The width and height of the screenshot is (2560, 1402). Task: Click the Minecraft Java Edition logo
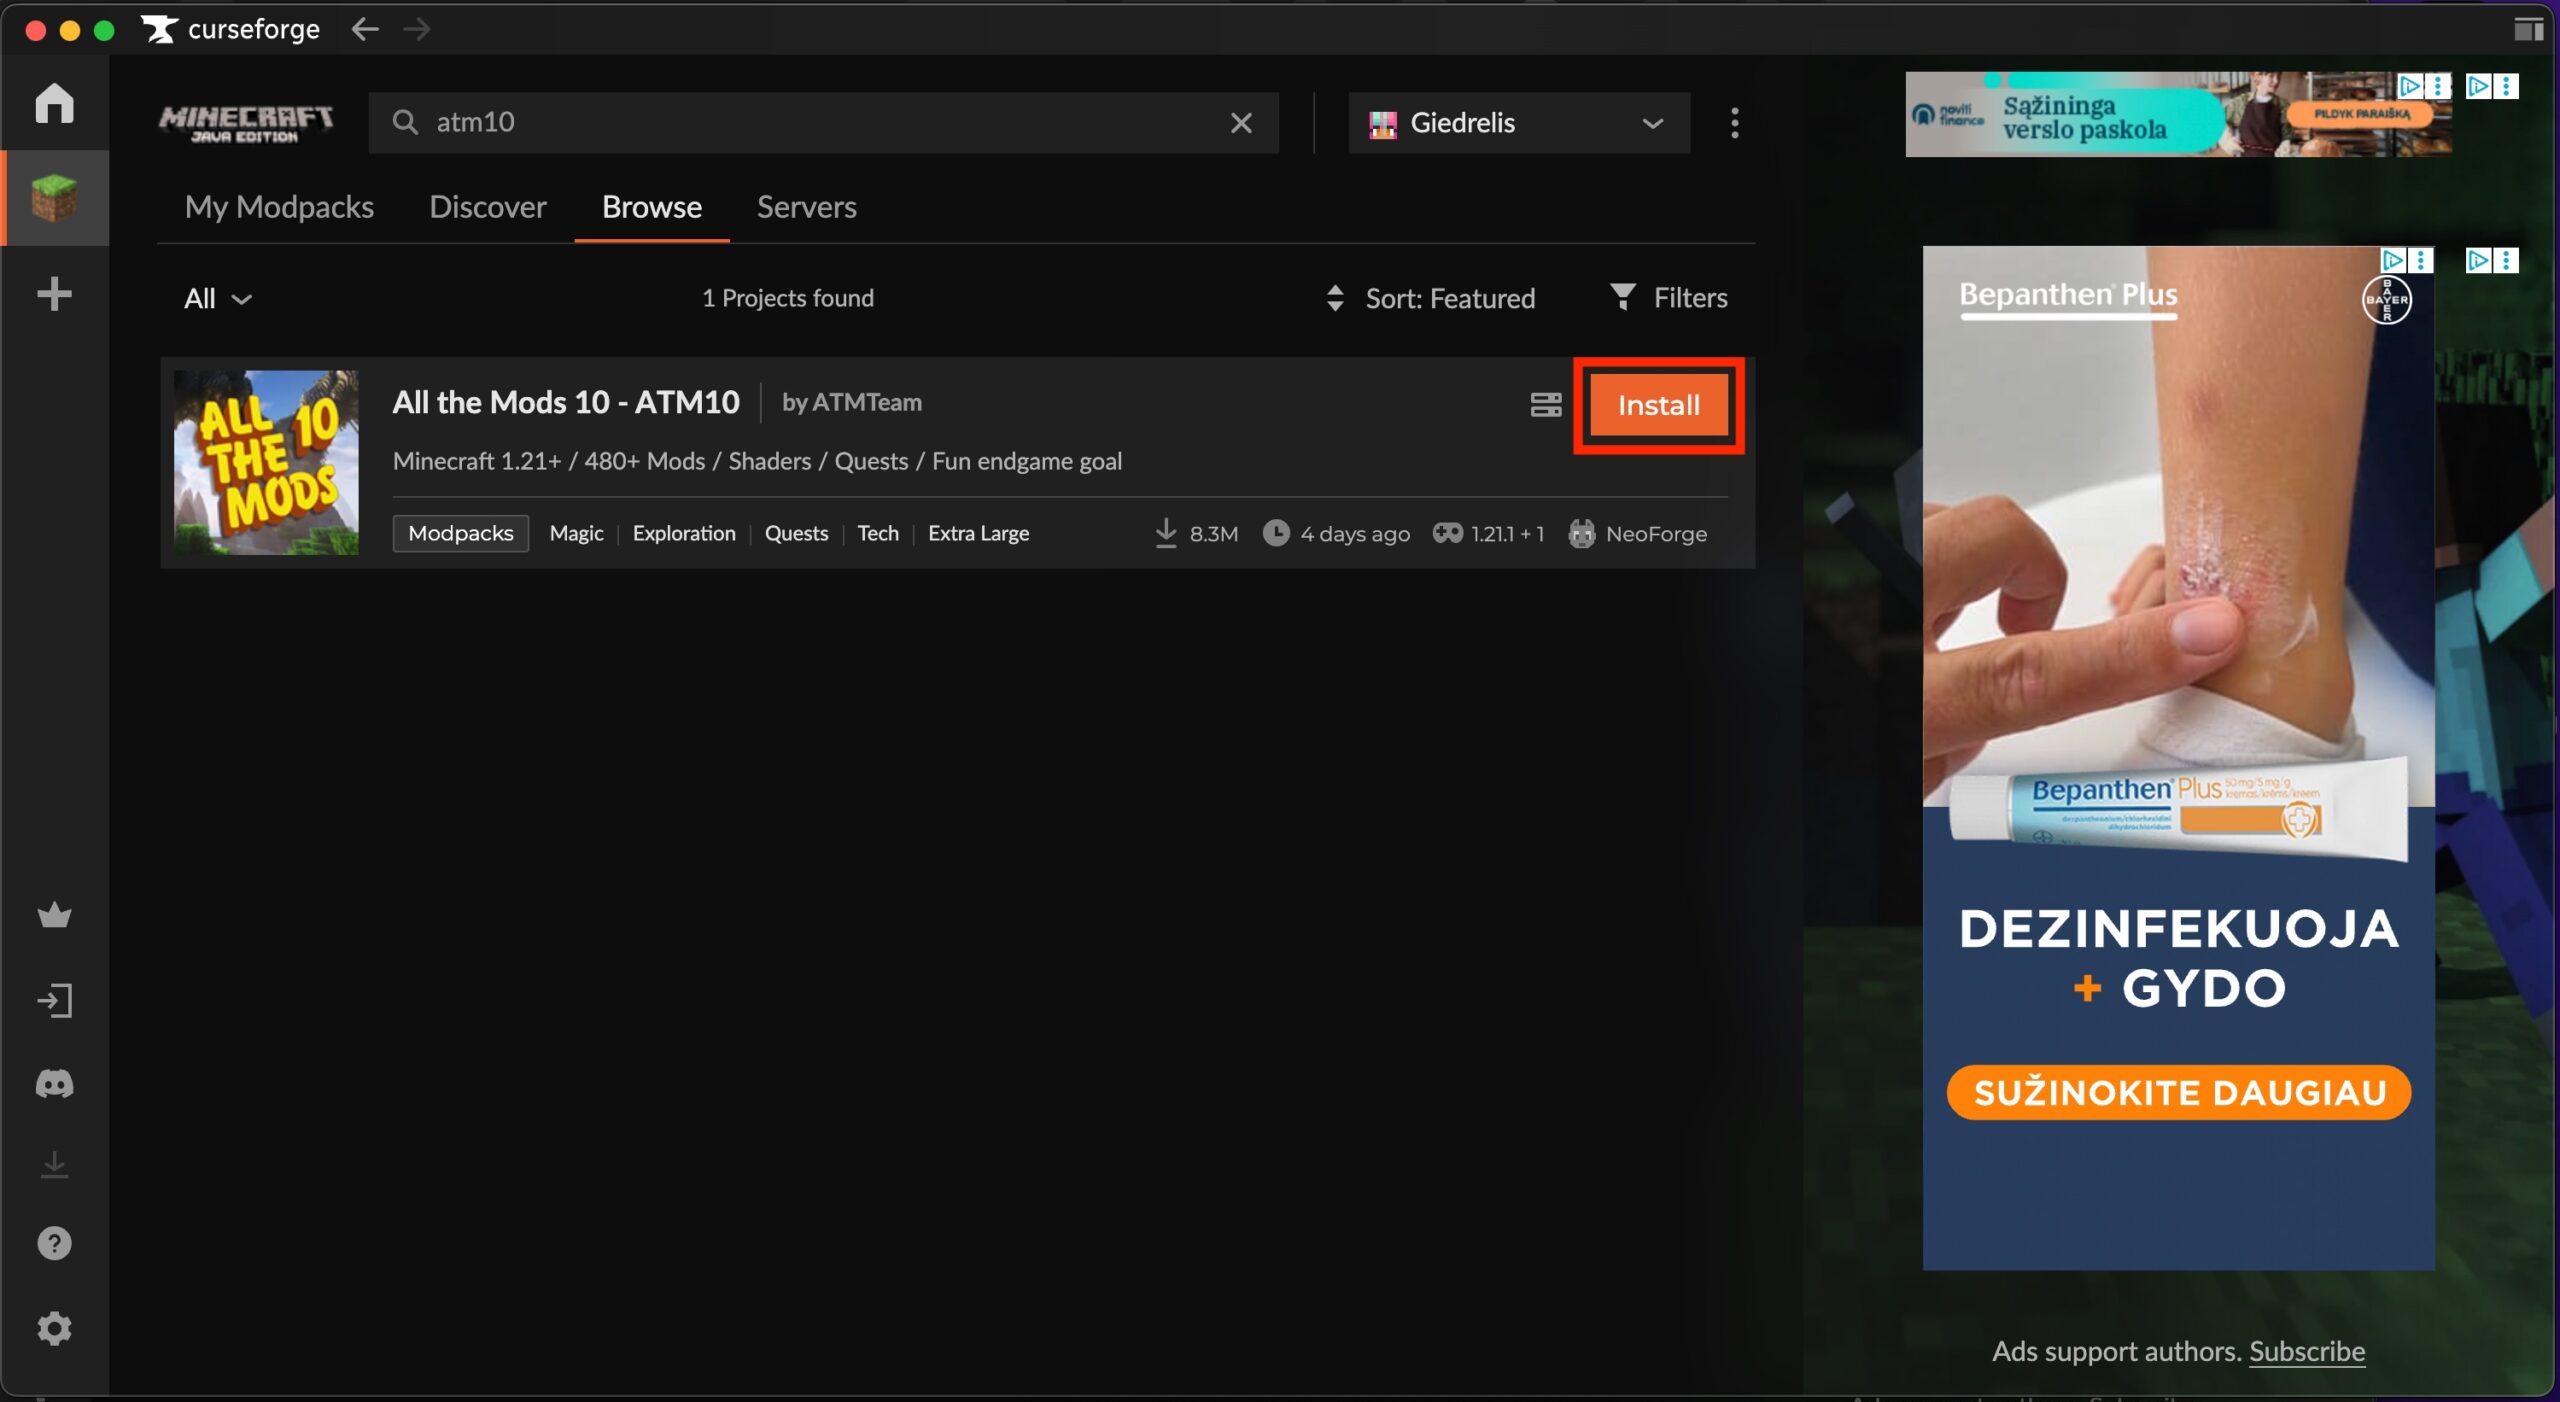click(246, 123)
